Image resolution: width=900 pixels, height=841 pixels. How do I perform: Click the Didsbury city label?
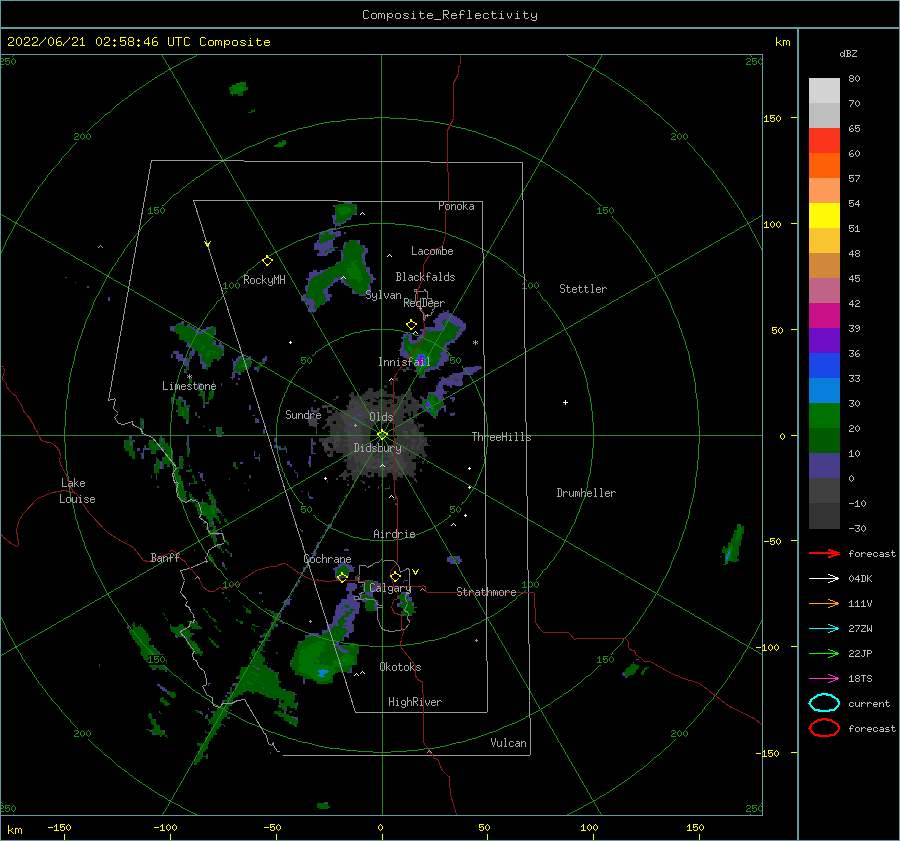[x=377, y=448]
